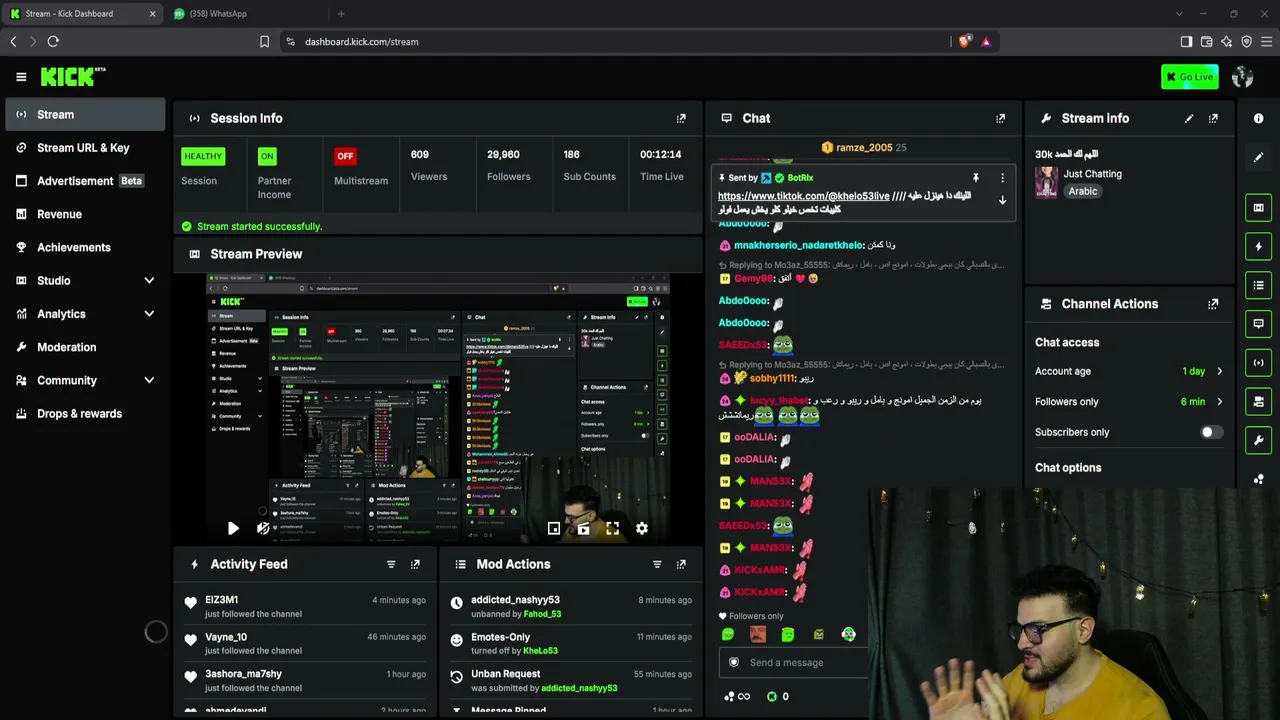
Task: Open the hamburger navigation menu
Action: point(21,77)
